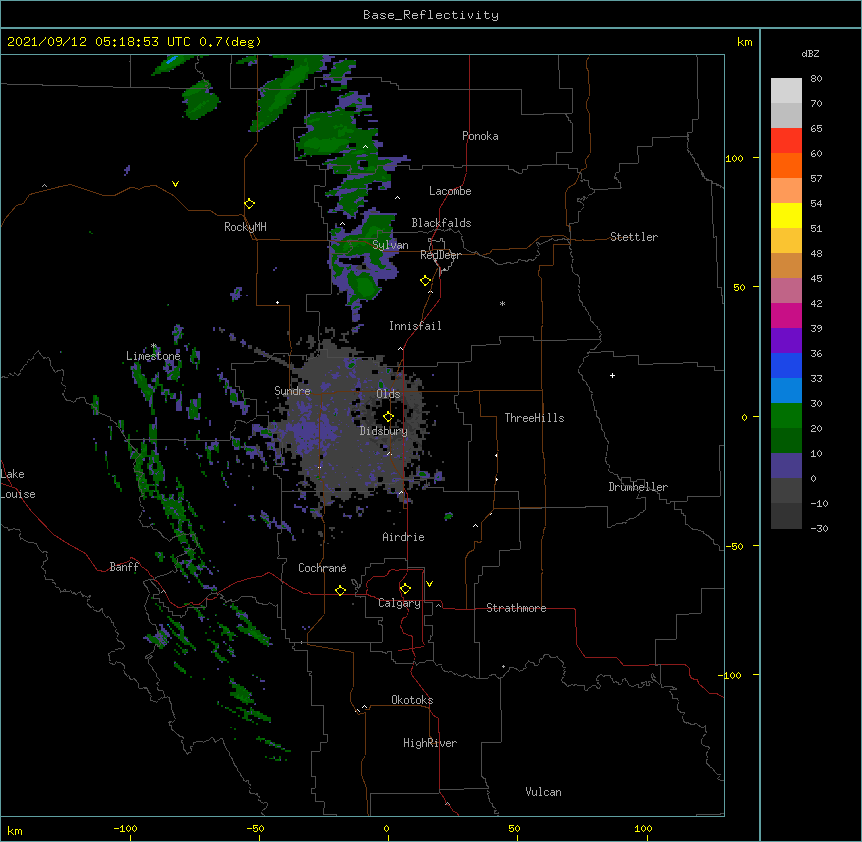The image size is (862, 842).
Task: Click the Sundre town label
Action: 292,391
